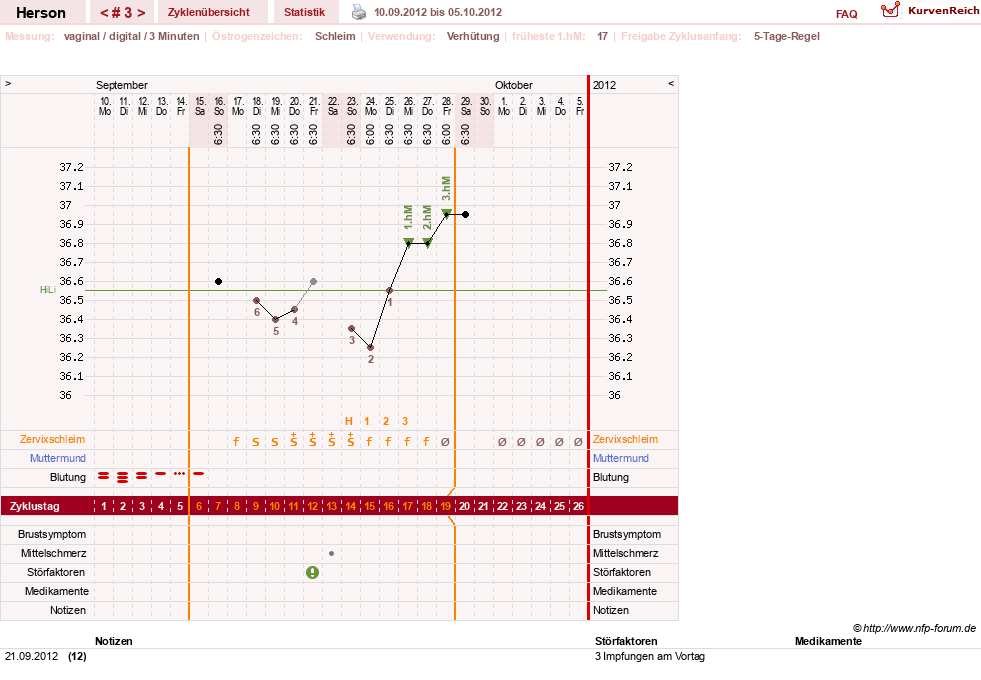The width and height of the screenshot is (981, 680).
Task: Click the bleeding mark on cycle day 6
Action: click(198, 474)
